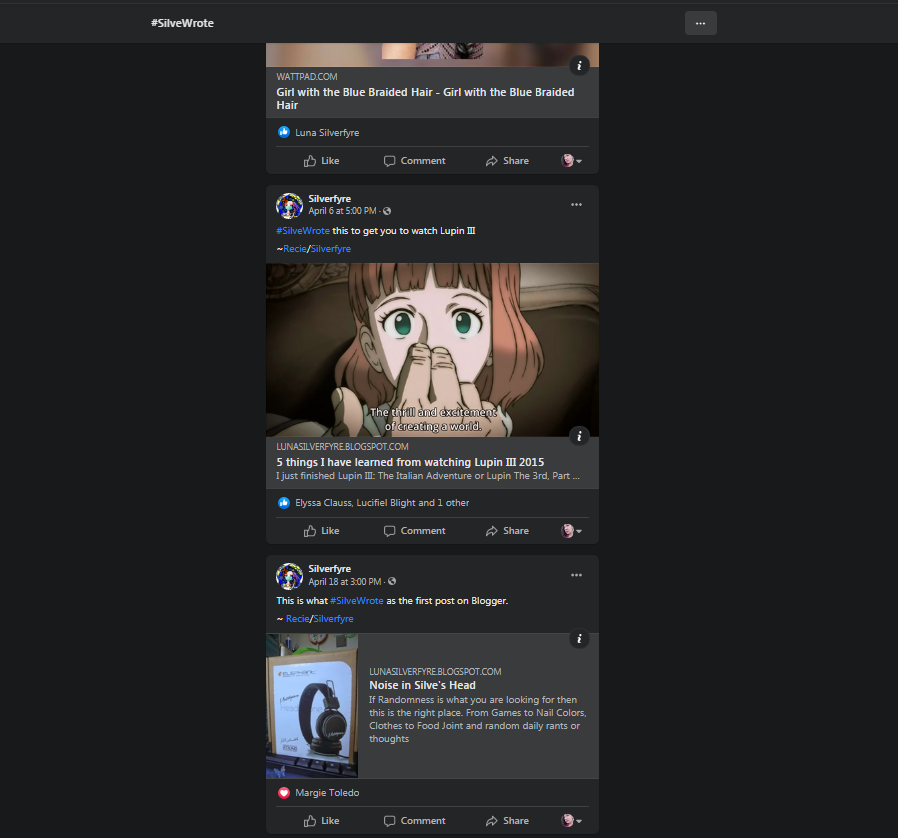Open identity selector dropdown on the Blogger post
Image resolution: width=898 pixels, height=838 pixels.
click(x=571, y=821)
